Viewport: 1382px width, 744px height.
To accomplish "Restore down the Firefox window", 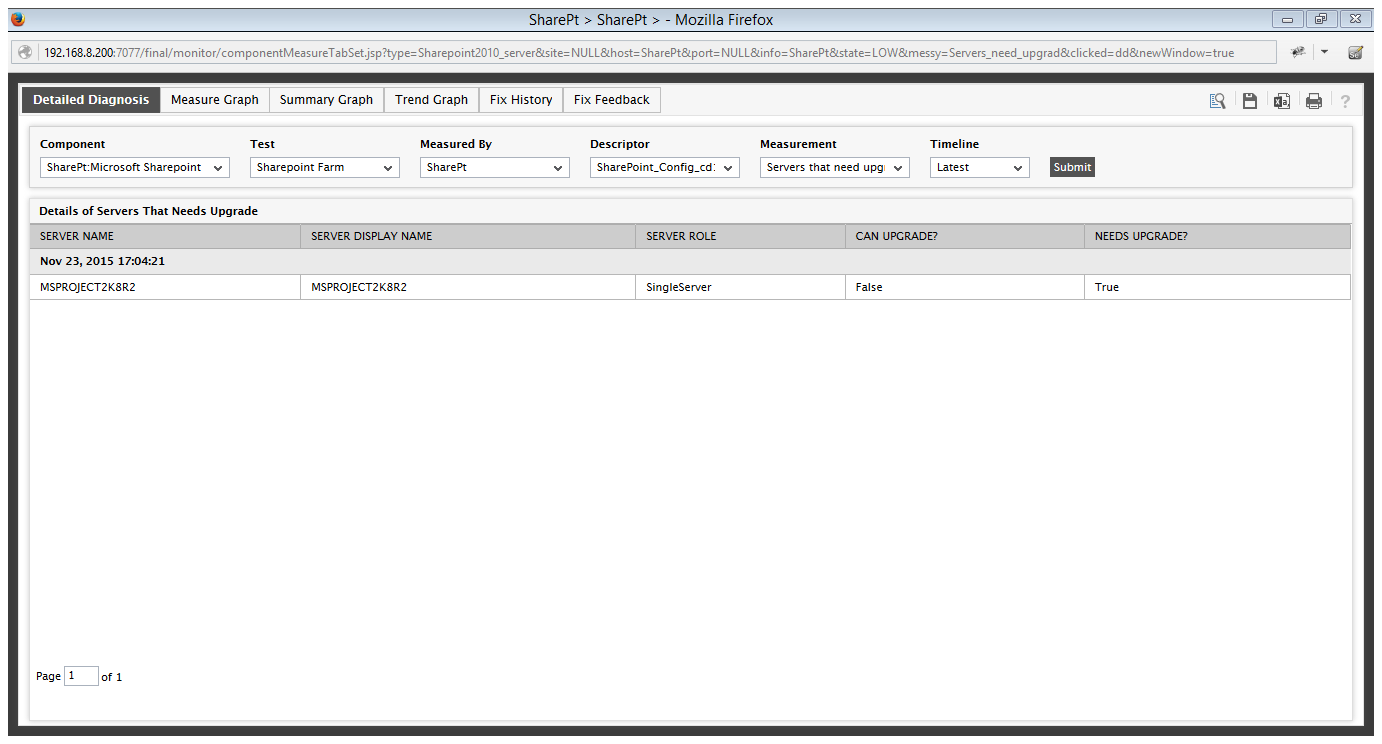I will point(1322,19).
